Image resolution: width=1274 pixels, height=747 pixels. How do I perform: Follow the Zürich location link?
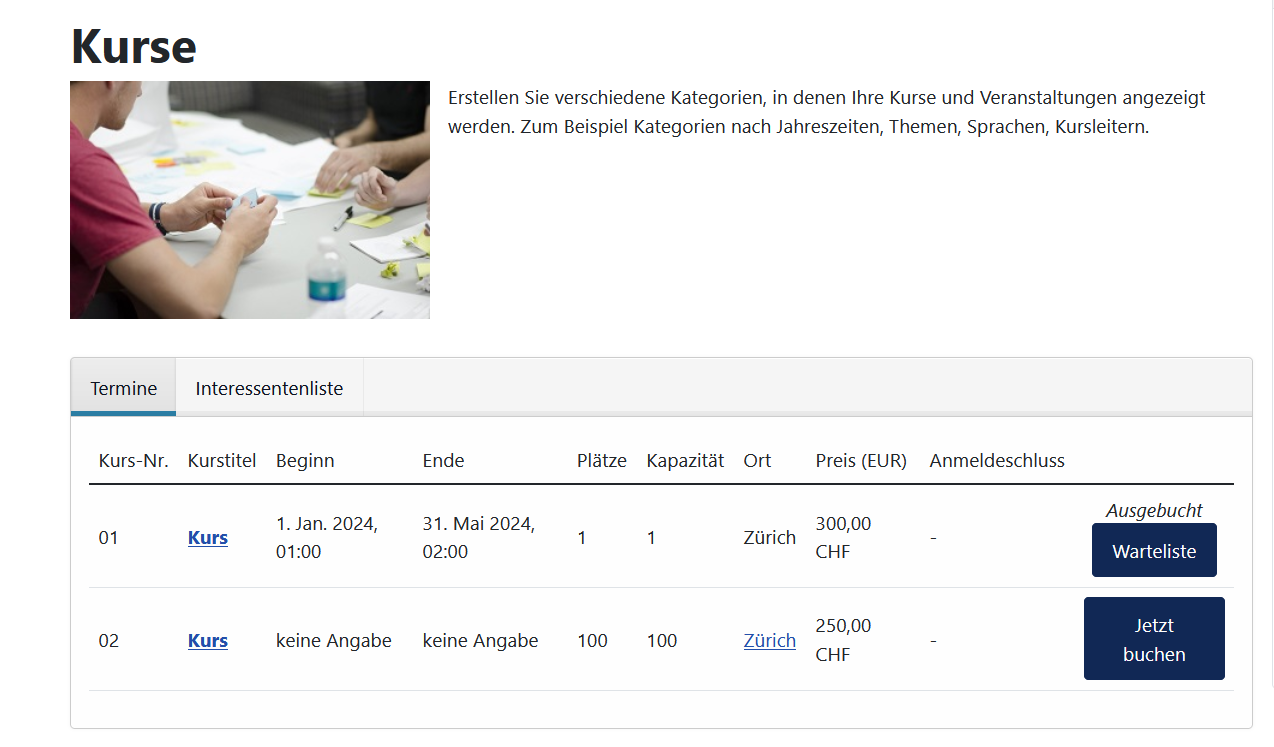coord(770,641)
